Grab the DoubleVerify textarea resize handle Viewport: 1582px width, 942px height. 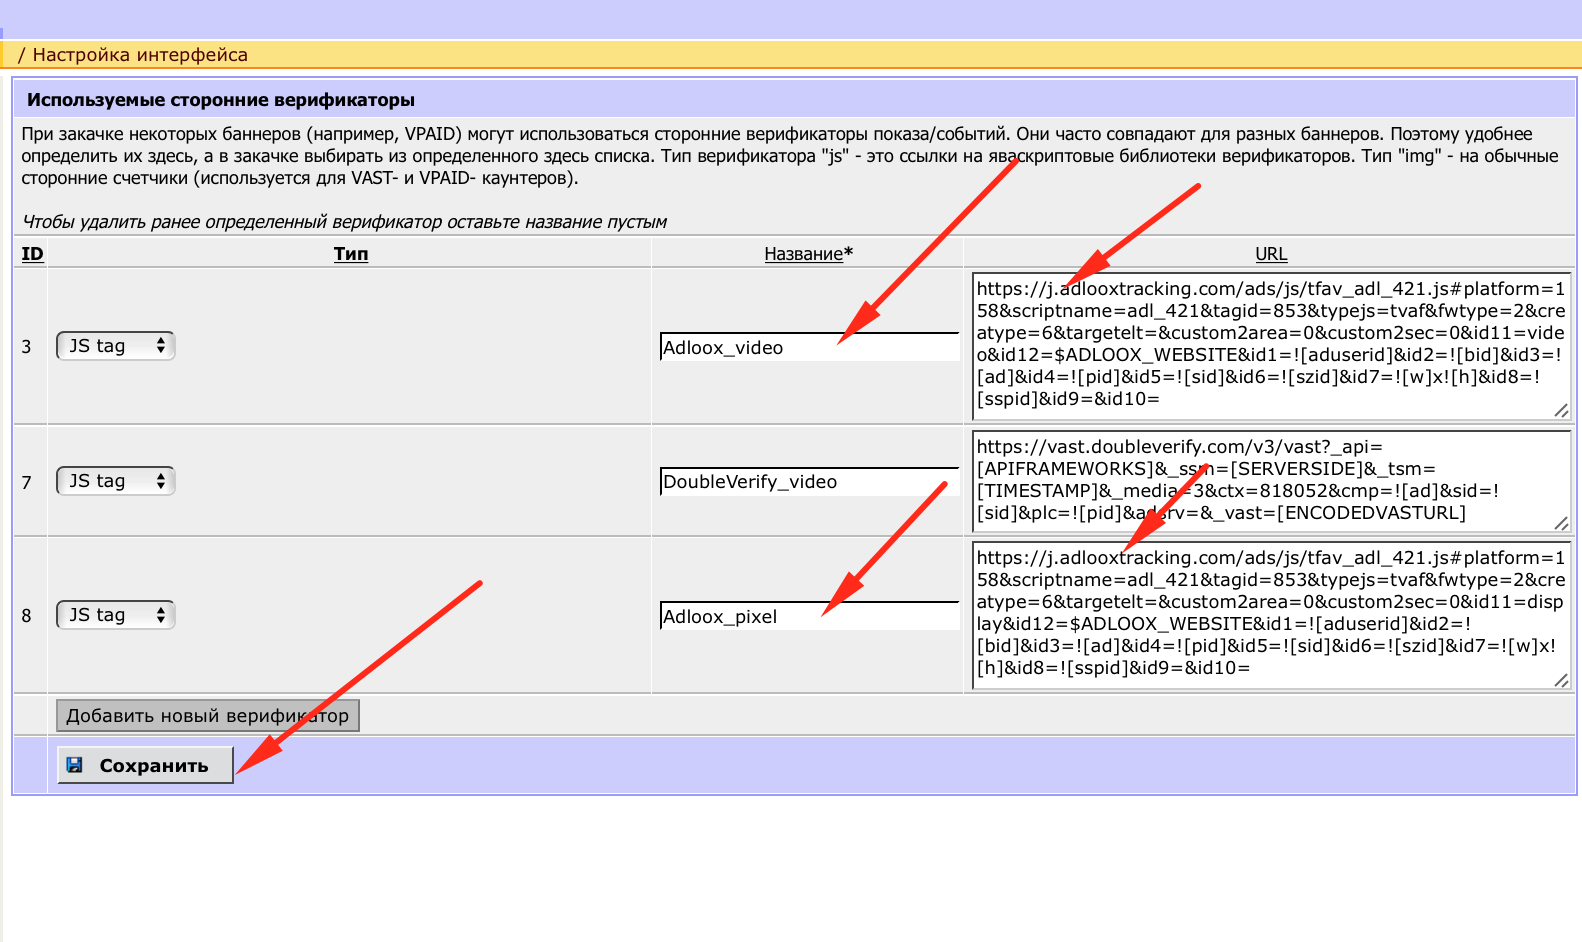1561,522
